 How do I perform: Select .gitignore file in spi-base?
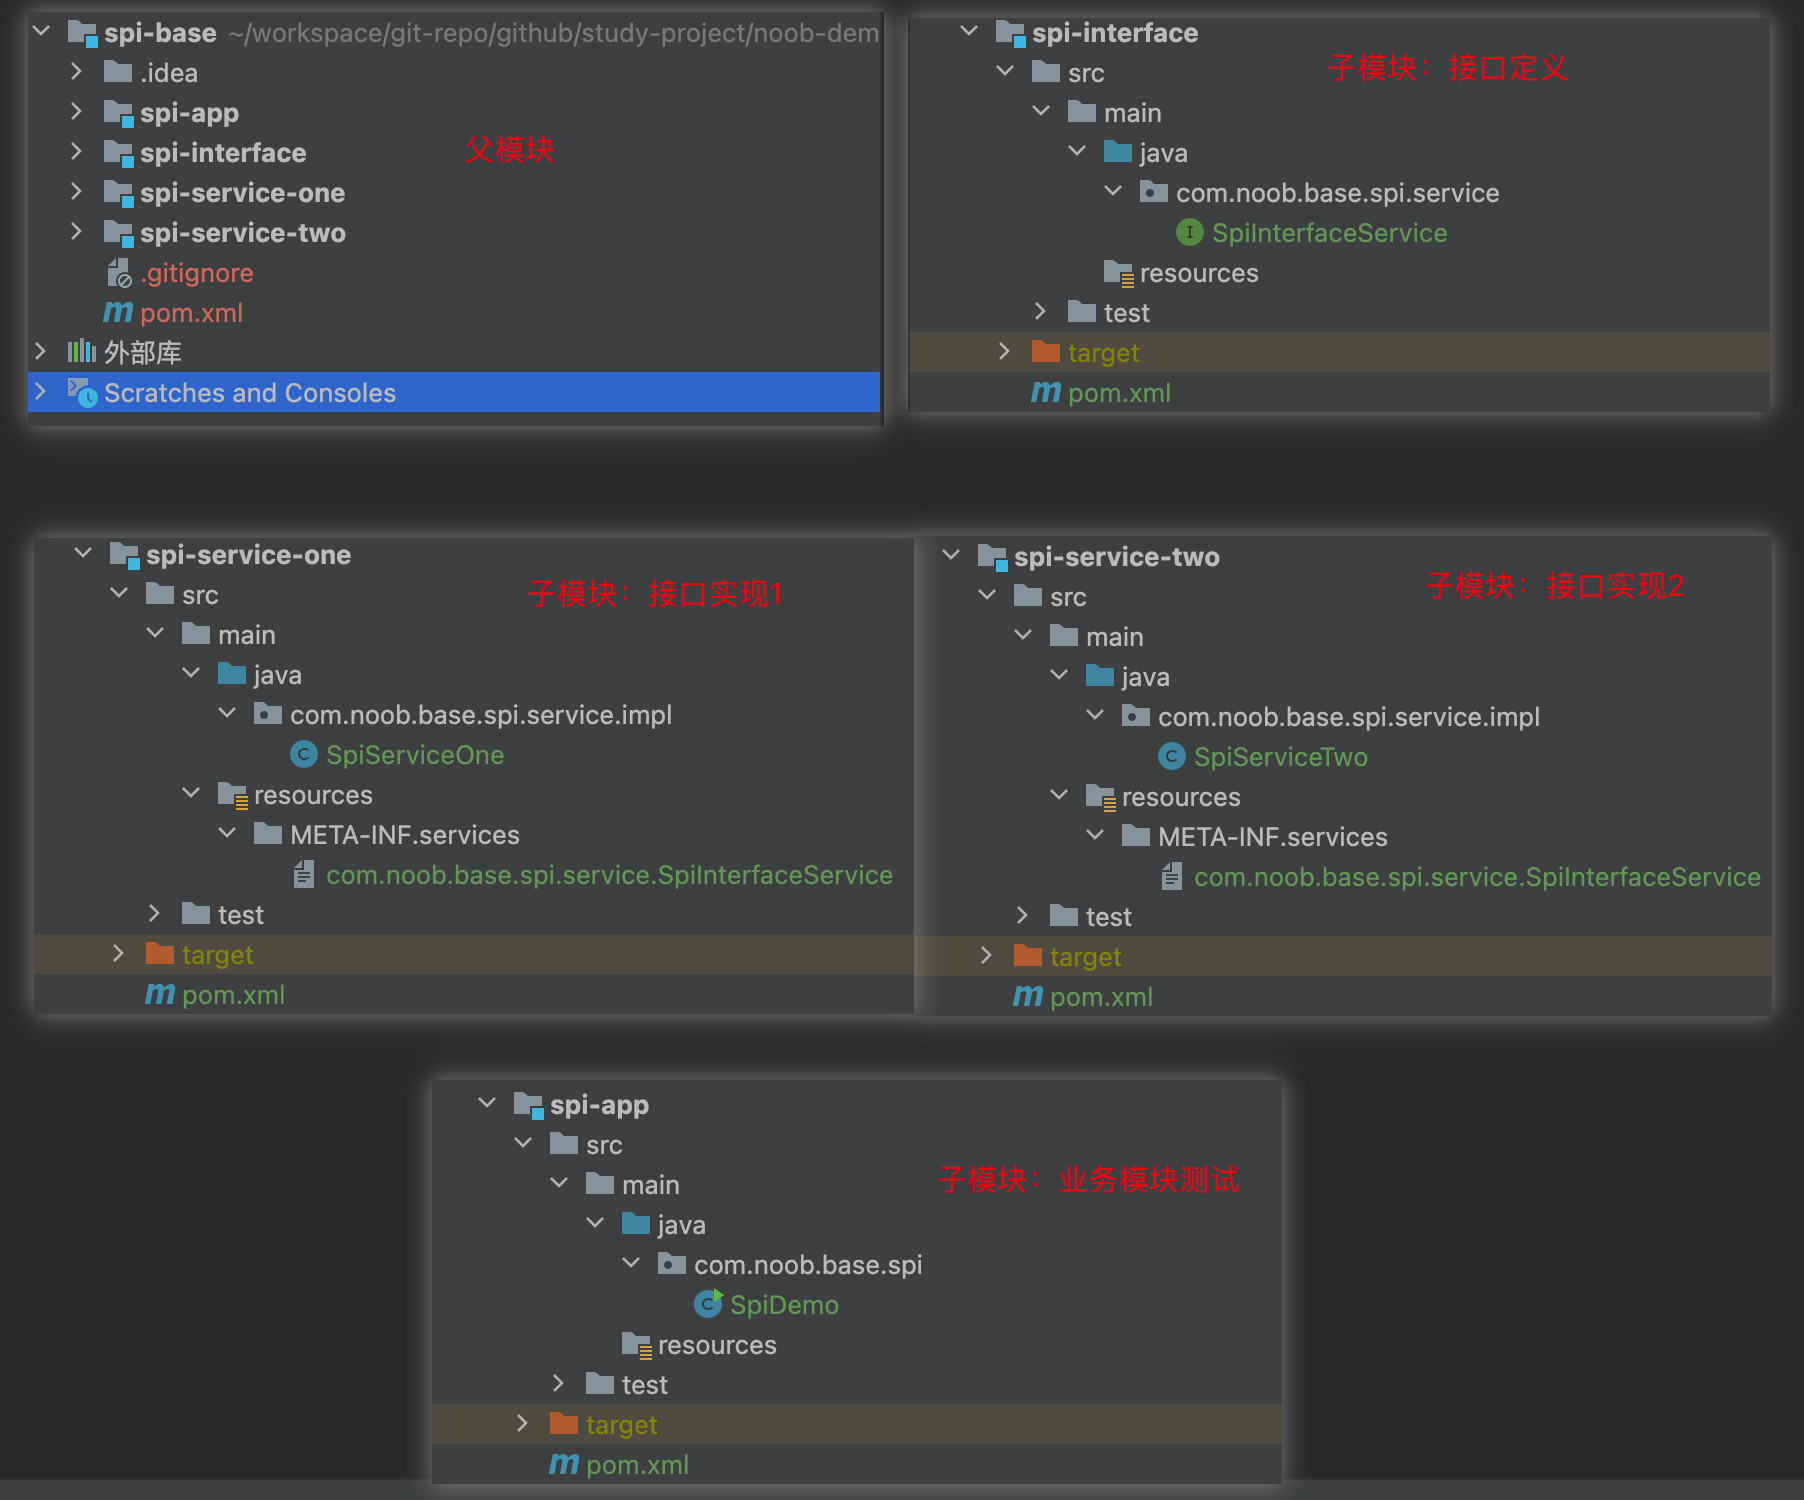(197, 273)
